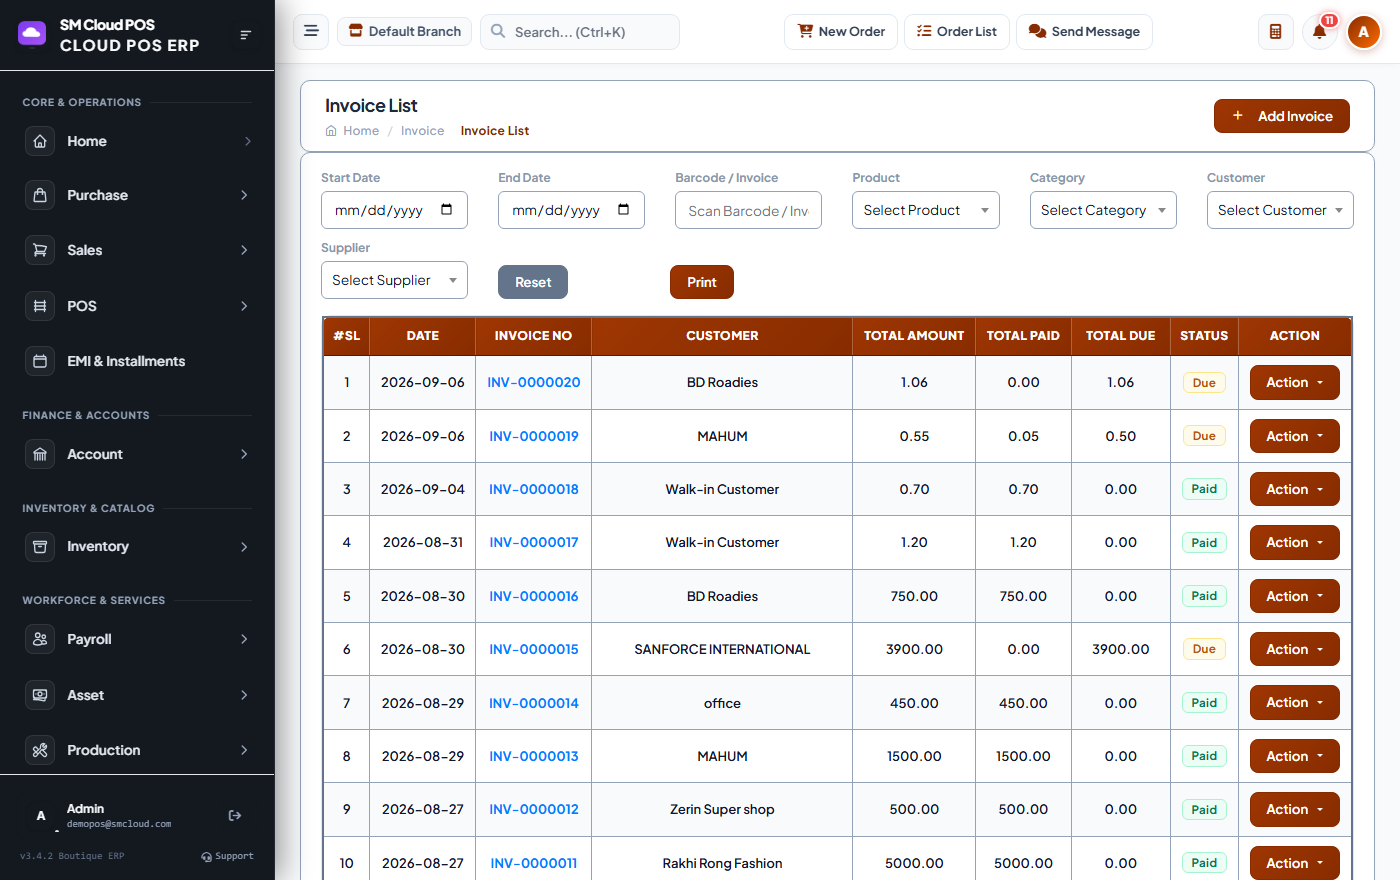
Task: Expand the Production sidebar menu
Action: [x=137, y=750]
